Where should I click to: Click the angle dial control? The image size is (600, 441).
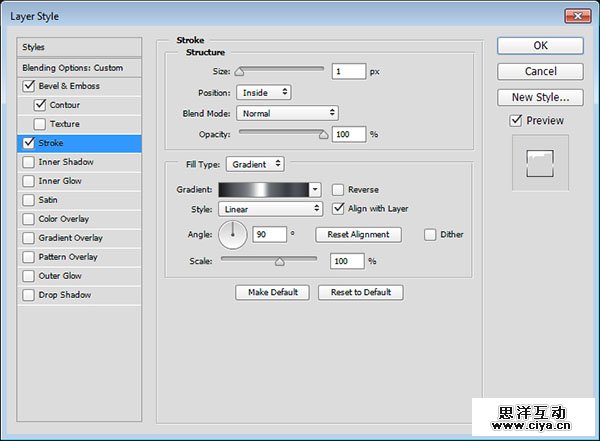(x=233, y=235)
